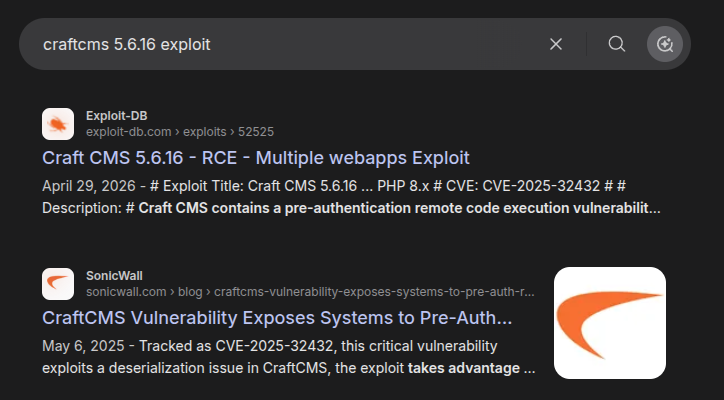Click the magnifying glass search icon

click(x=616, y=44)
